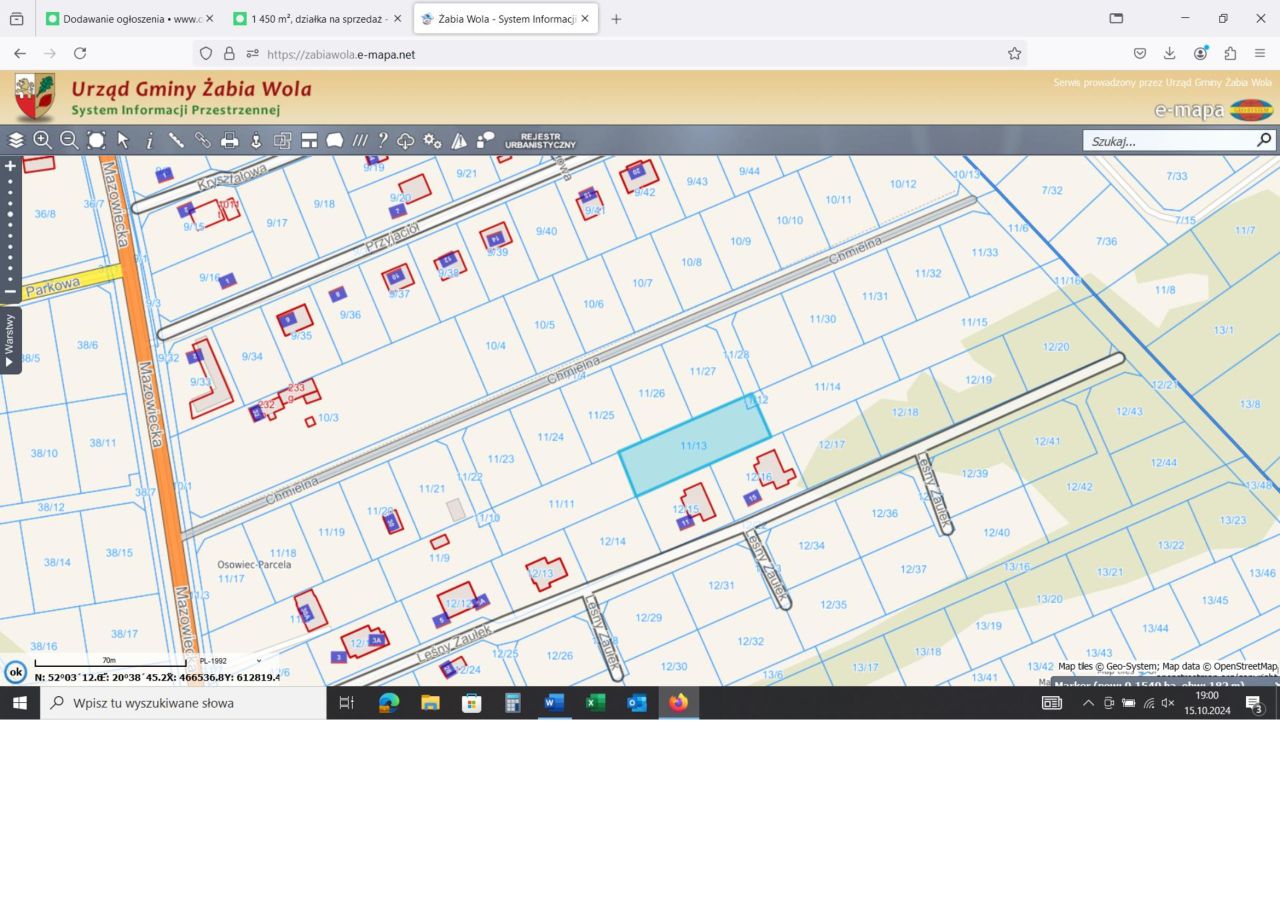The image size is (1280, 905).
Task: Show hidden system tray icons in taskbar
Action: pyautogui.click(x=1088, y=703)
